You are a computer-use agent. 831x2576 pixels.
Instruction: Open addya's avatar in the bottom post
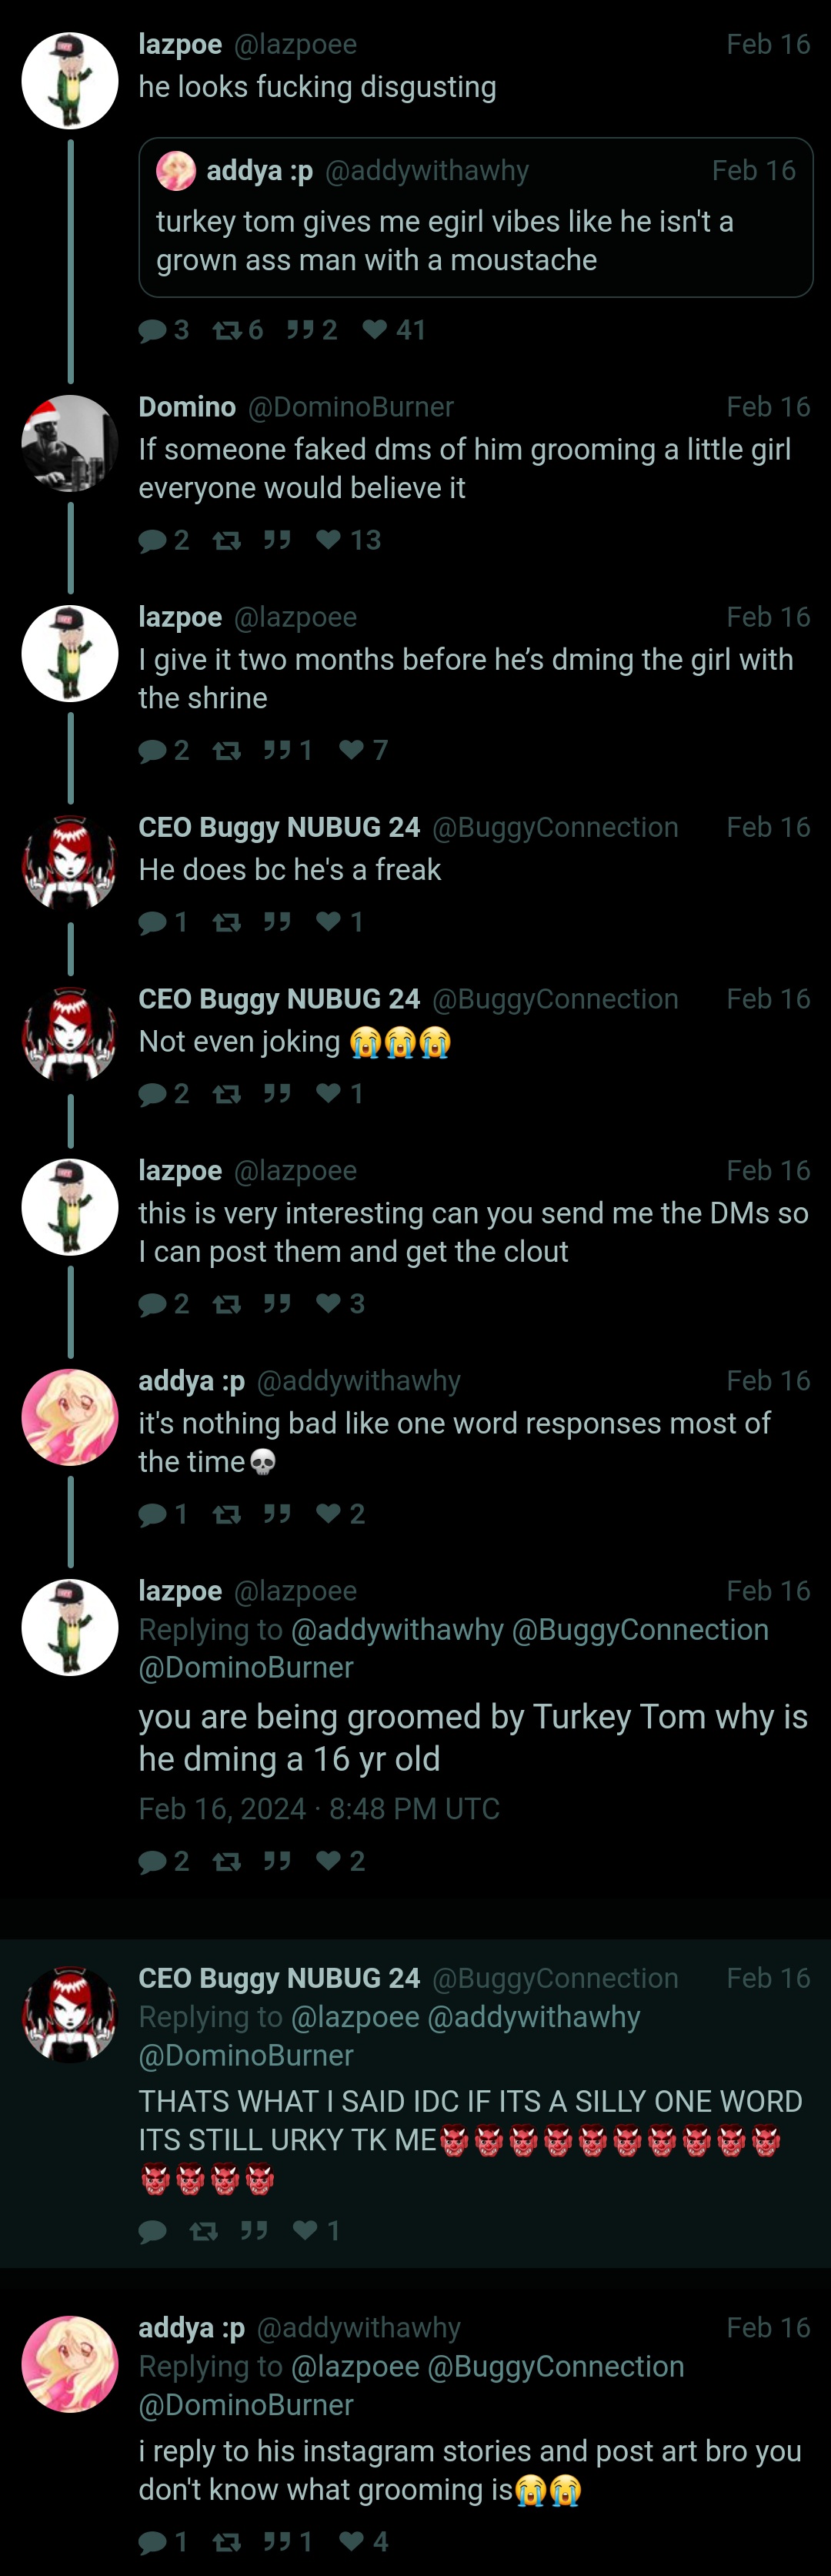click(x=70, y=2364)
